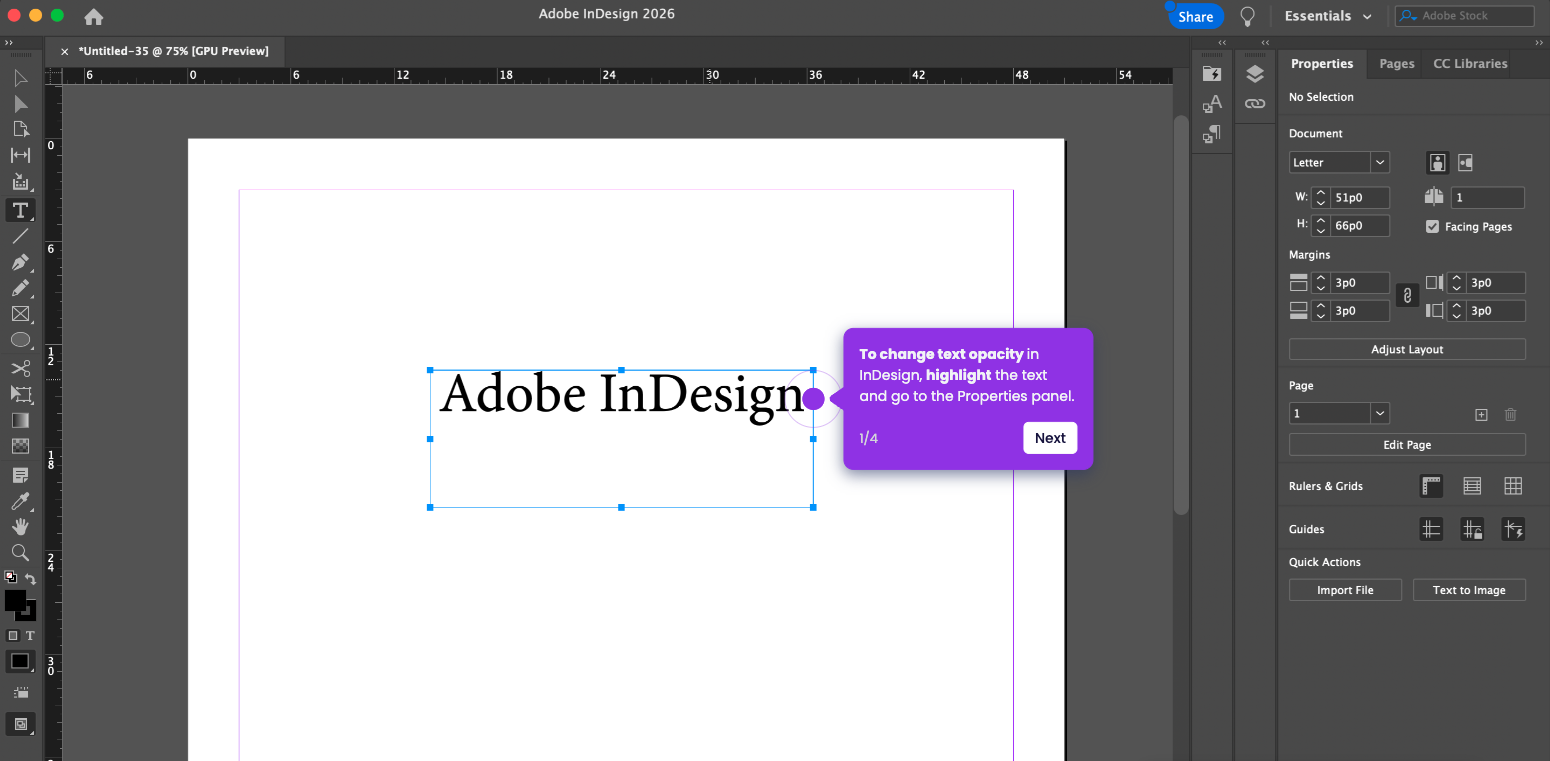Image resolution: width=1550 pixels, height=761 pixels.
Task: Activate the Type tool
Action: point(20,210)
